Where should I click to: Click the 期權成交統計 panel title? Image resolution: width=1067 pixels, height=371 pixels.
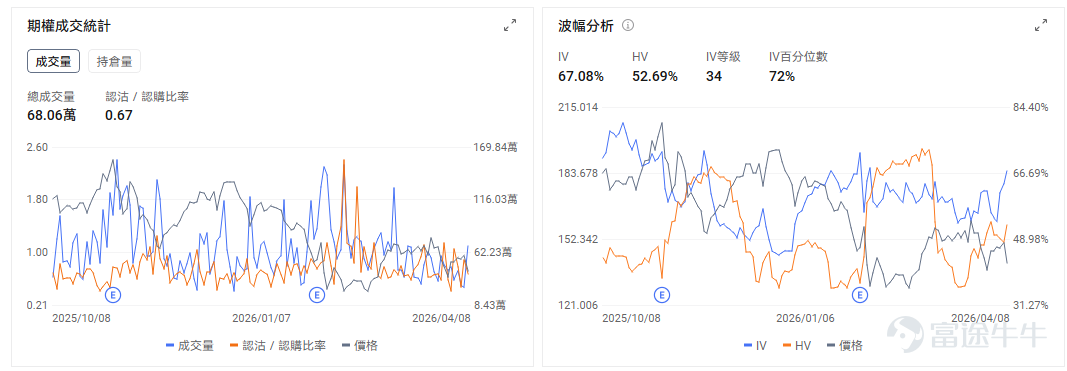click(x=69, y=26)
